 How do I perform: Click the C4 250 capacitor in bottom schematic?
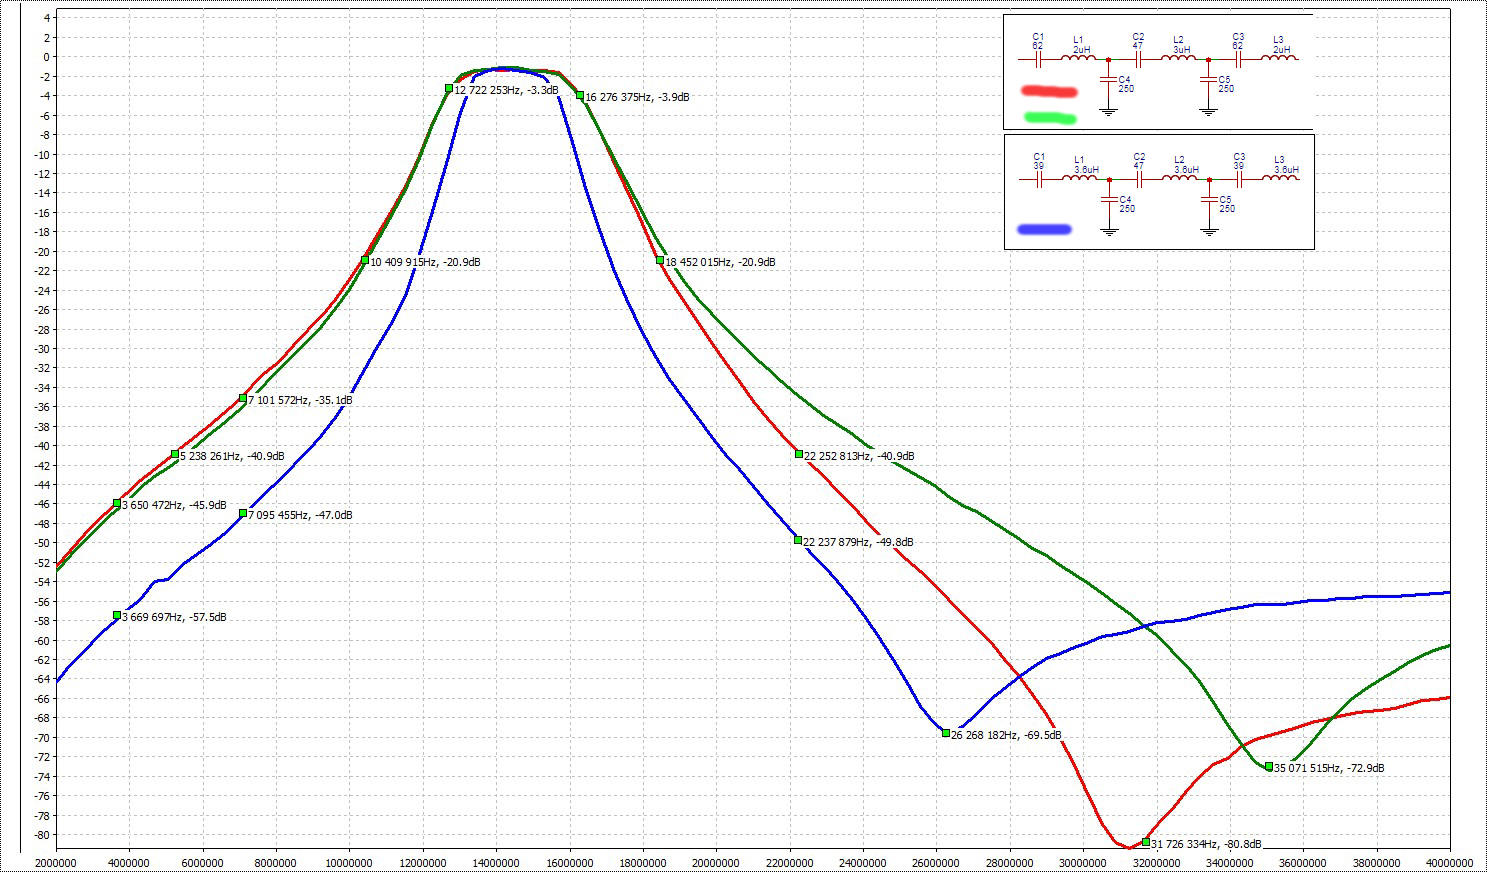(1109, 200)
